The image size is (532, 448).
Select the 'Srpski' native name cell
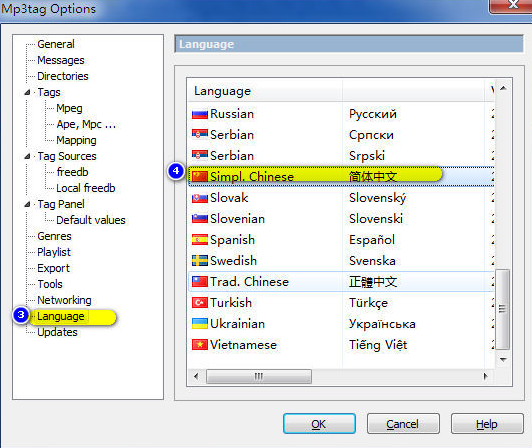367,156
